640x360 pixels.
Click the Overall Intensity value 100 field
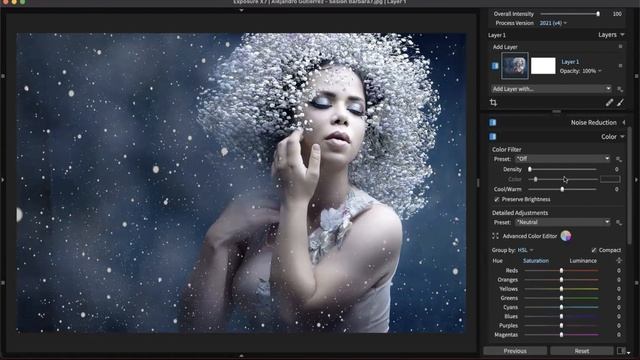[x=617, y=14]
